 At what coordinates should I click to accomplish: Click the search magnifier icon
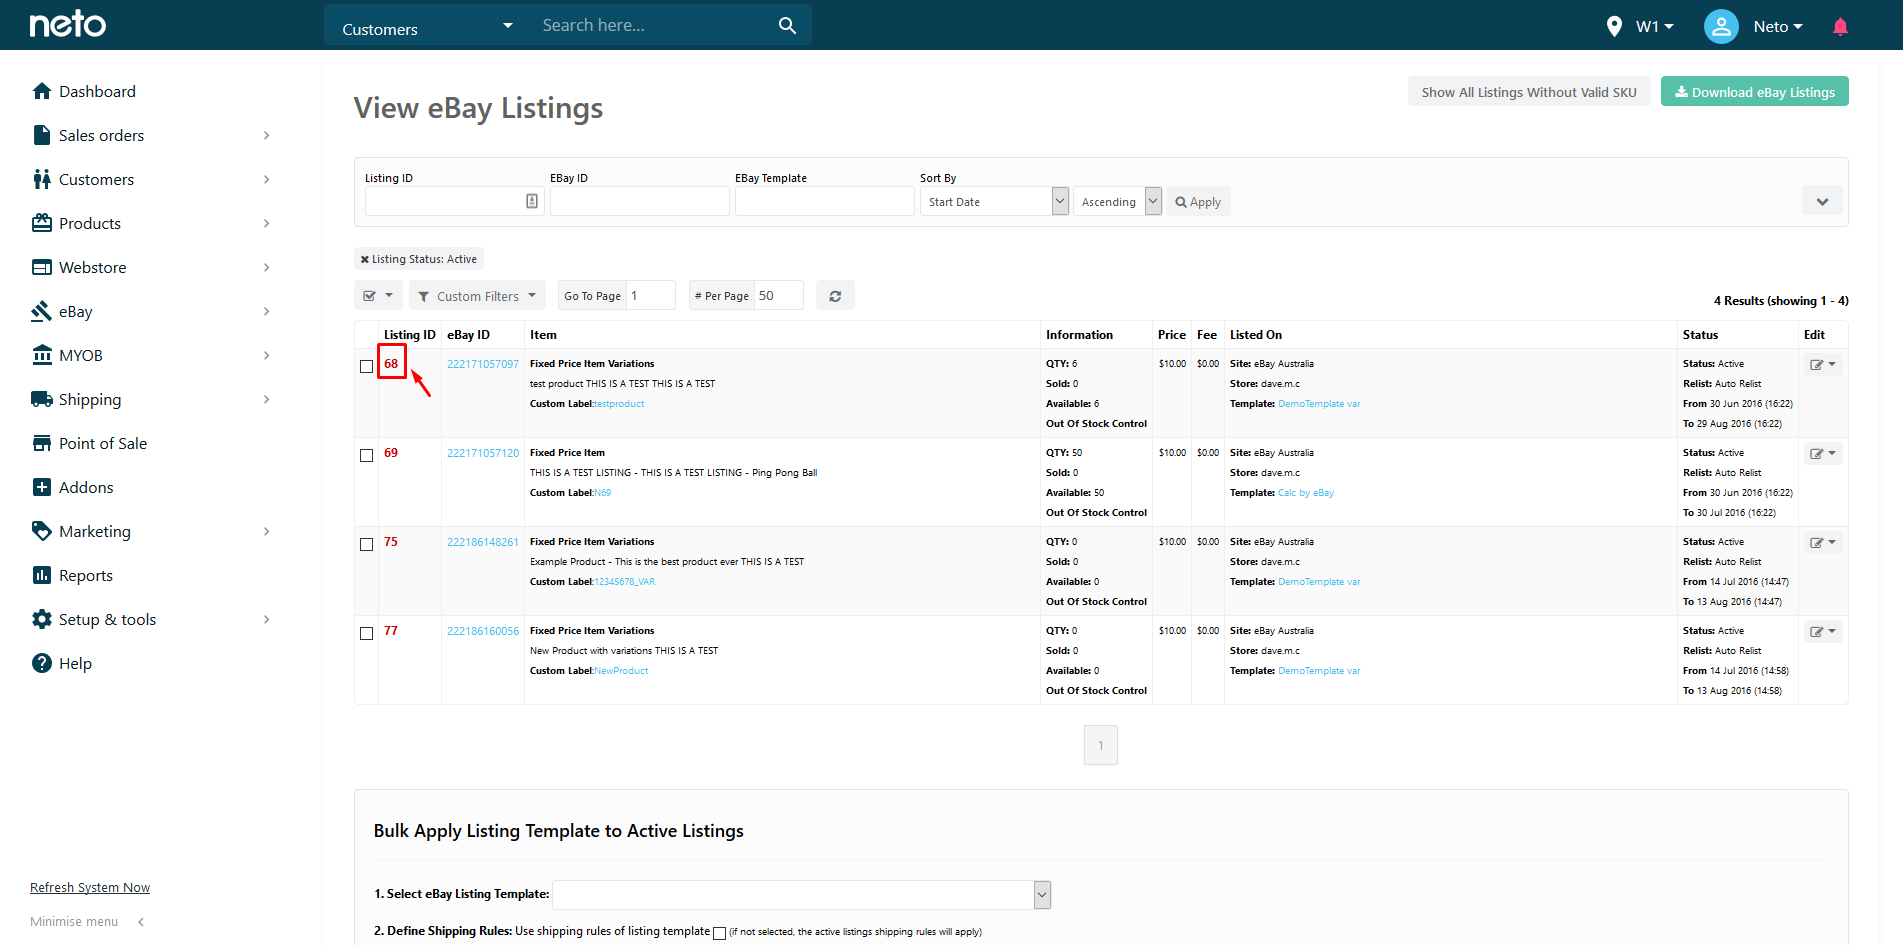(787, 26)
